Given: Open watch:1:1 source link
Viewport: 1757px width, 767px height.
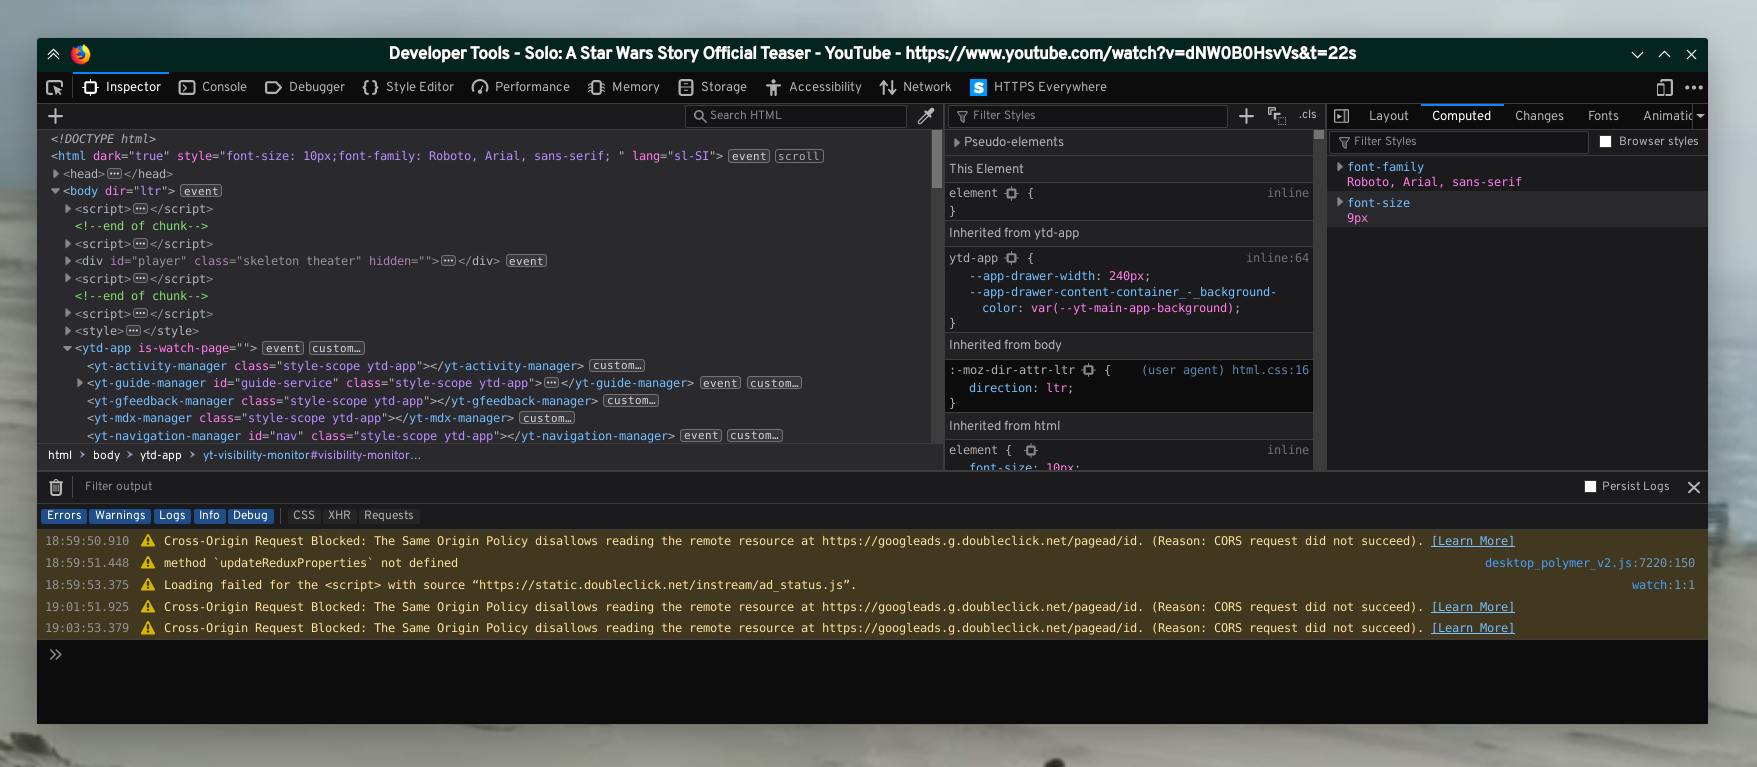Looking at the screenshot, I should coord(1663,585).
